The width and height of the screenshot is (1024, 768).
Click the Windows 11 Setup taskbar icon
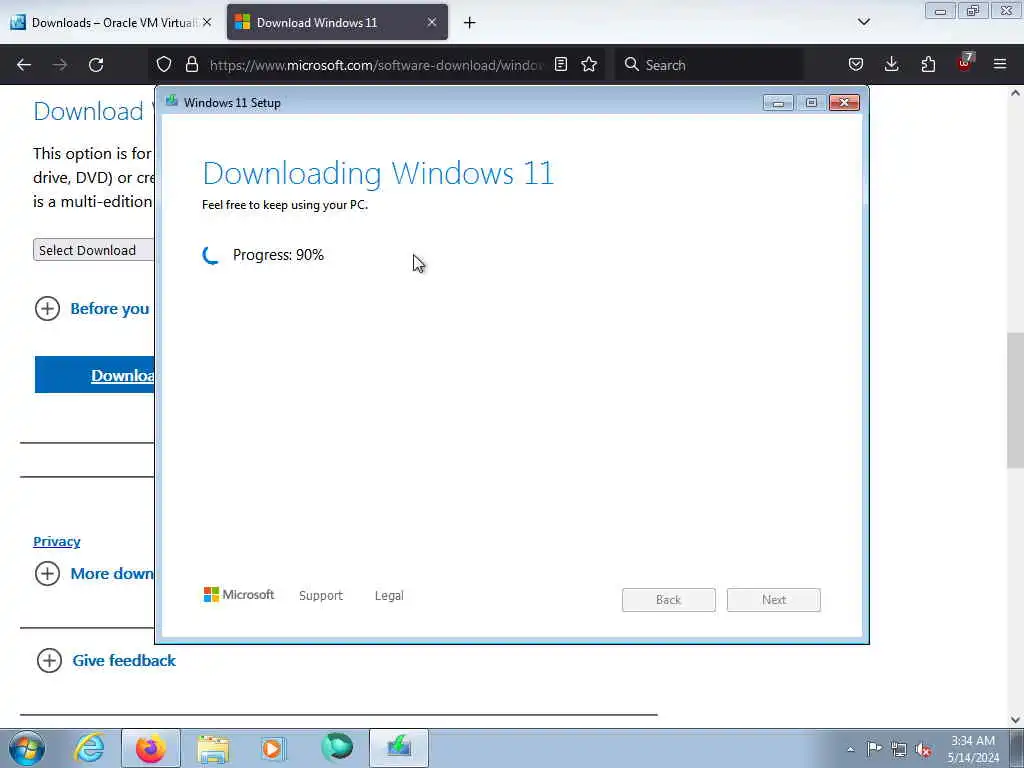tap(398, 748)
